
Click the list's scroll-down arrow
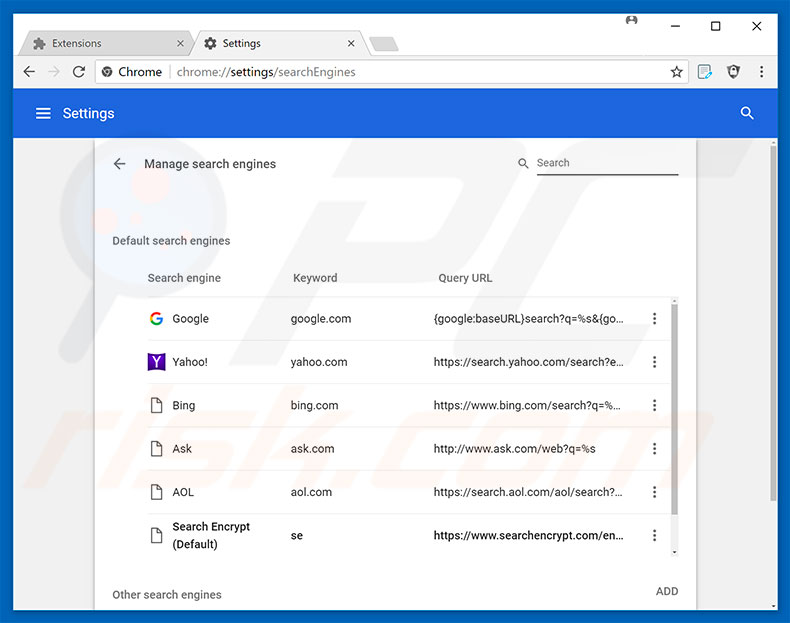[674, 552]
